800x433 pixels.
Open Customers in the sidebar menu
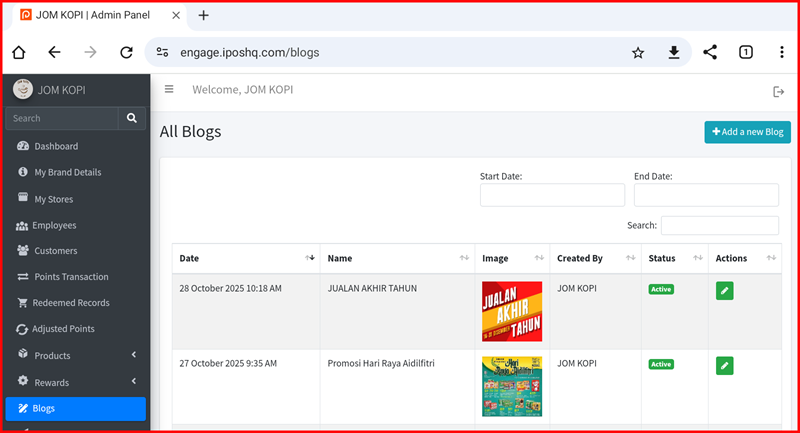pos(56,251)
